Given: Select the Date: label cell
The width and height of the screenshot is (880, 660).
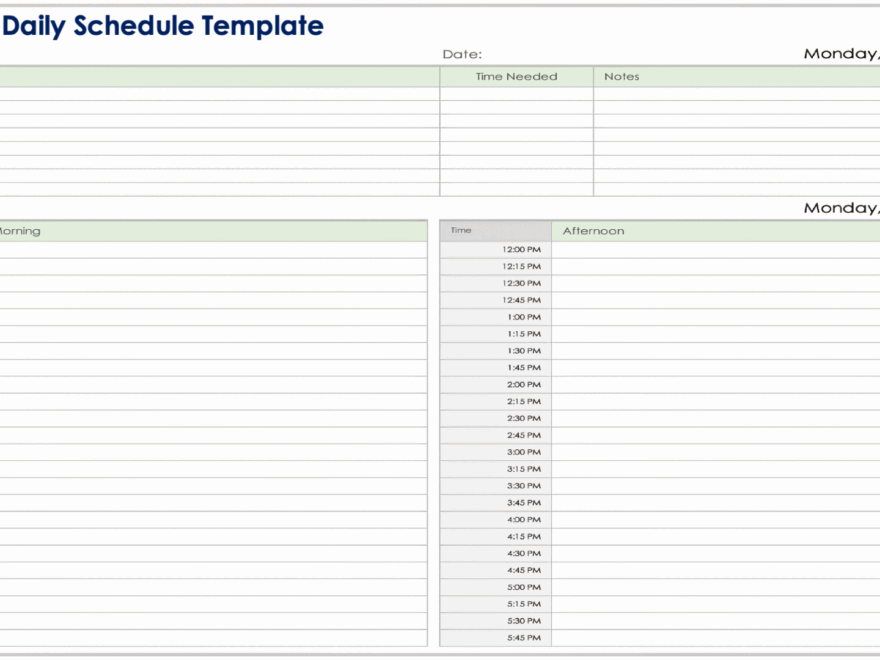Looking at the screenshot, I should pos(462,55).
